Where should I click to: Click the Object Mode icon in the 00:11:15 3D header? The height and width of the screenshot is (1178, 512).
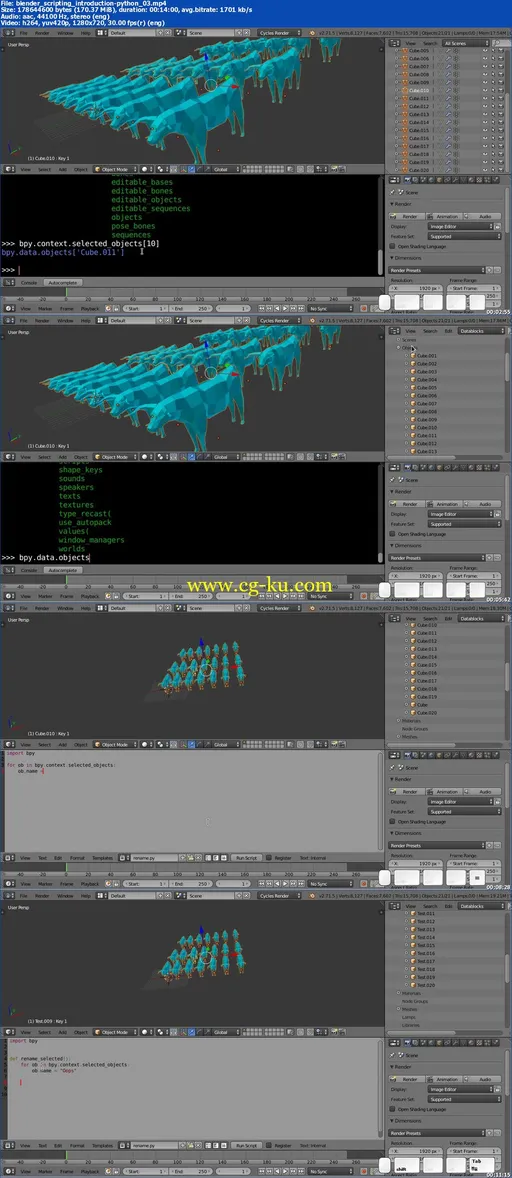click(x=98, y=1032)
